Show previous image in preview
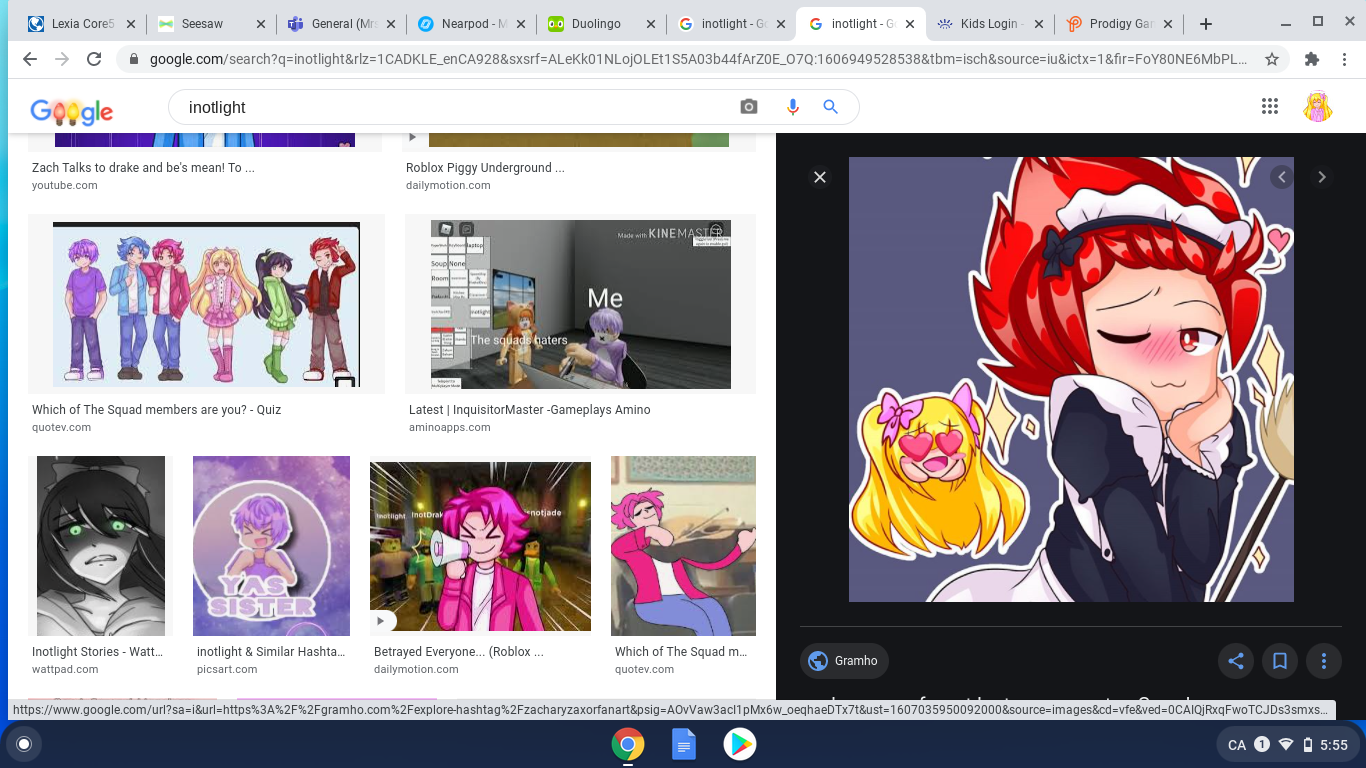Viewport: 1366px width, 768px height. 1282,177
